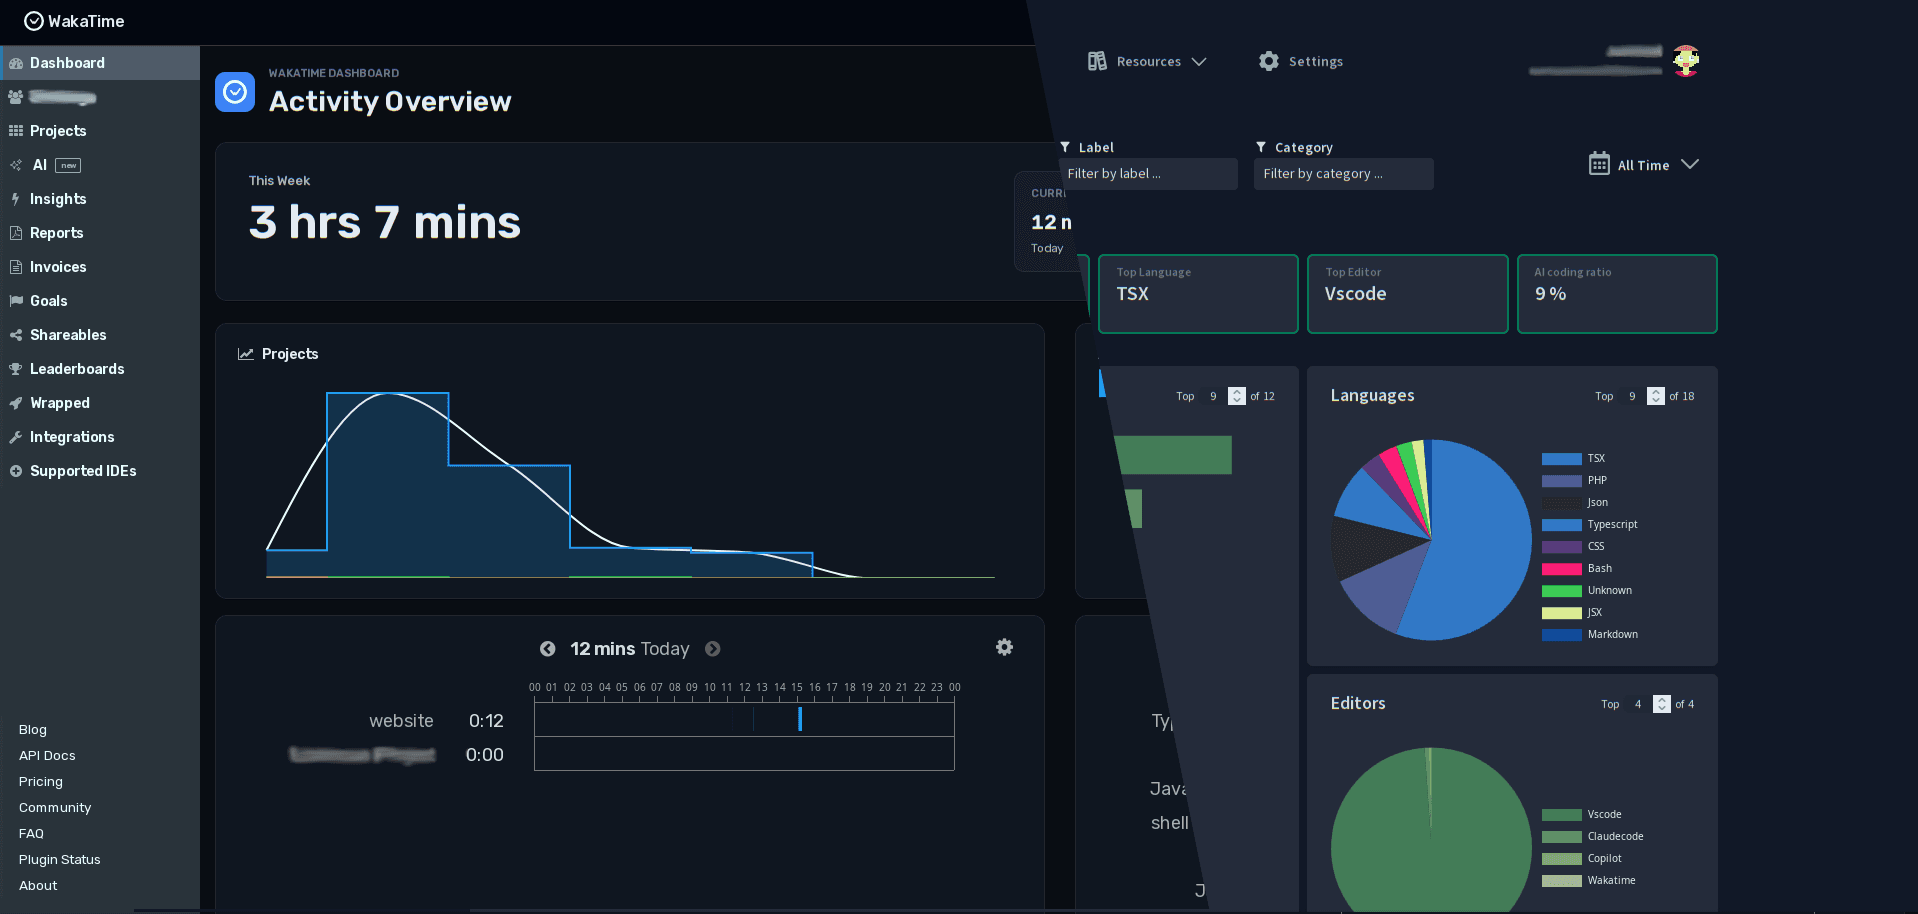Open the AI sidebar section
The height and width of the screenshot is (914, 1918).
pos(100,165)
